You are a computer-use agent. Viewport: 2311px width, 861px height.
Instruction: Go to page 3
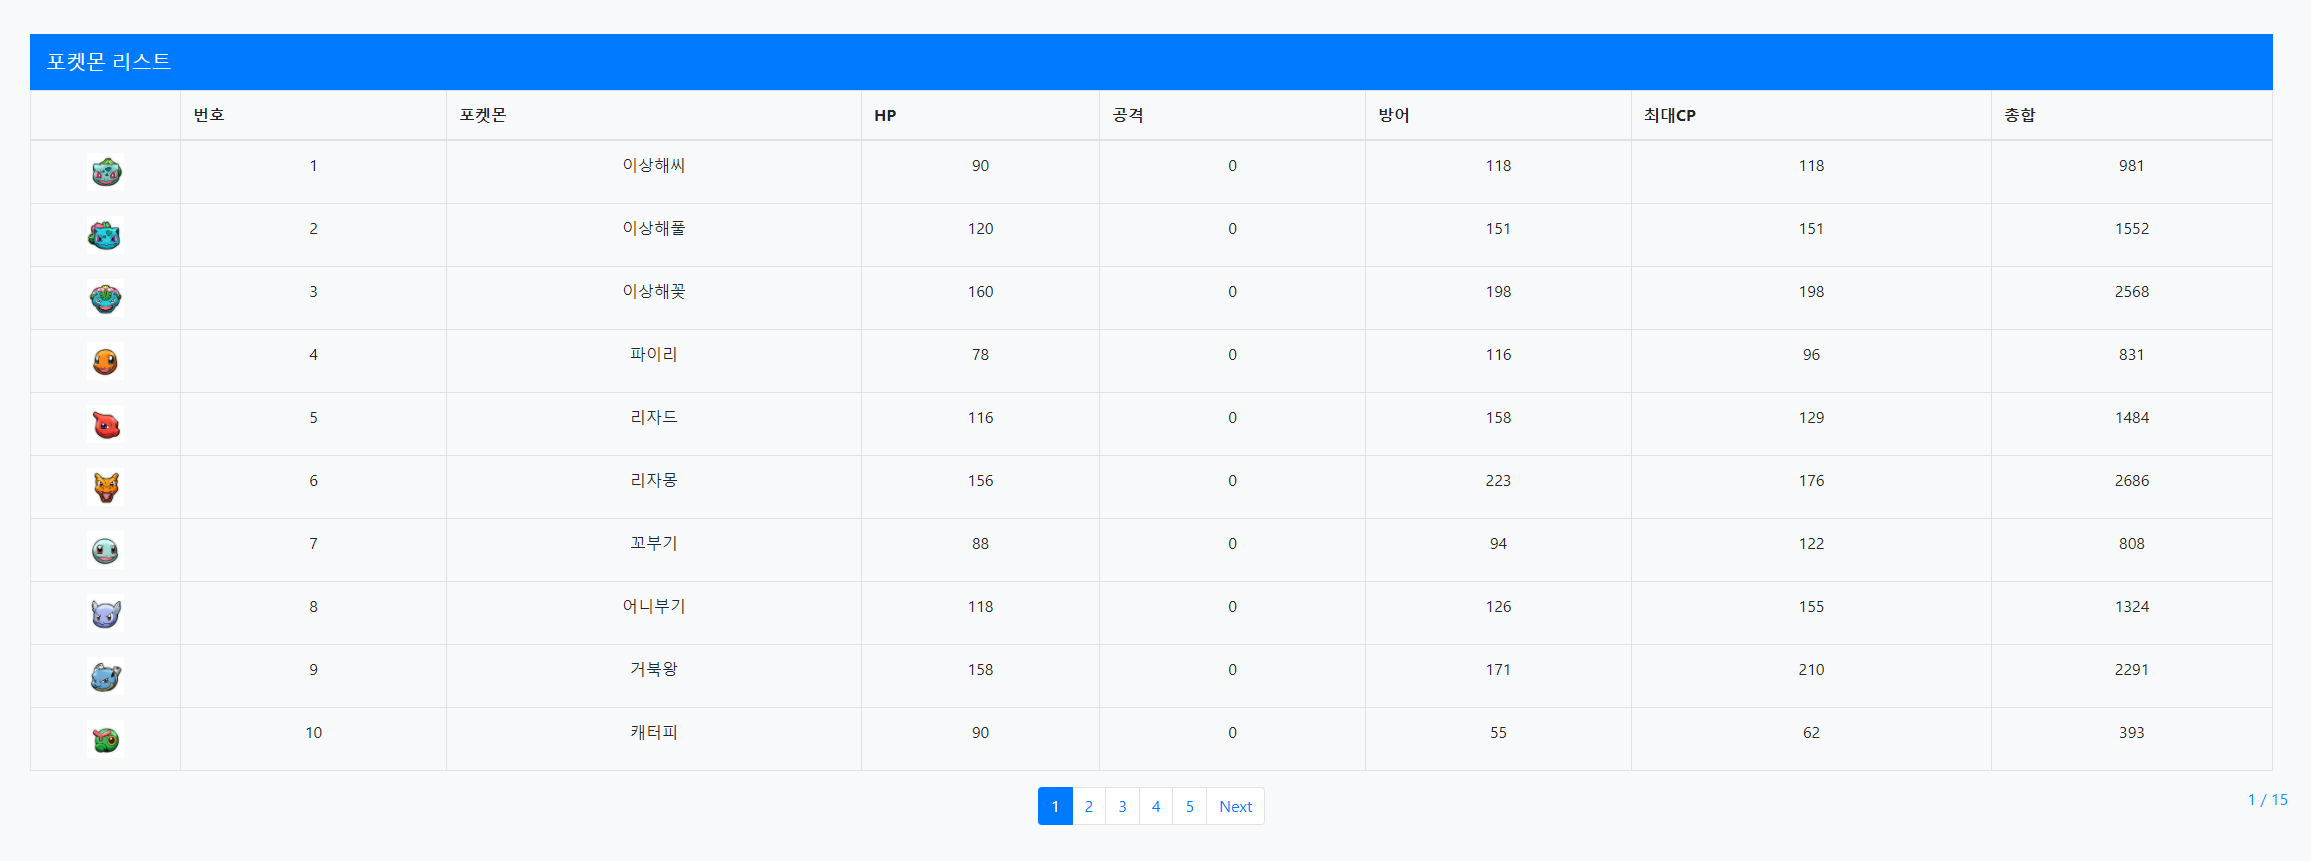pyautogui.click(x=1122, y=806)
